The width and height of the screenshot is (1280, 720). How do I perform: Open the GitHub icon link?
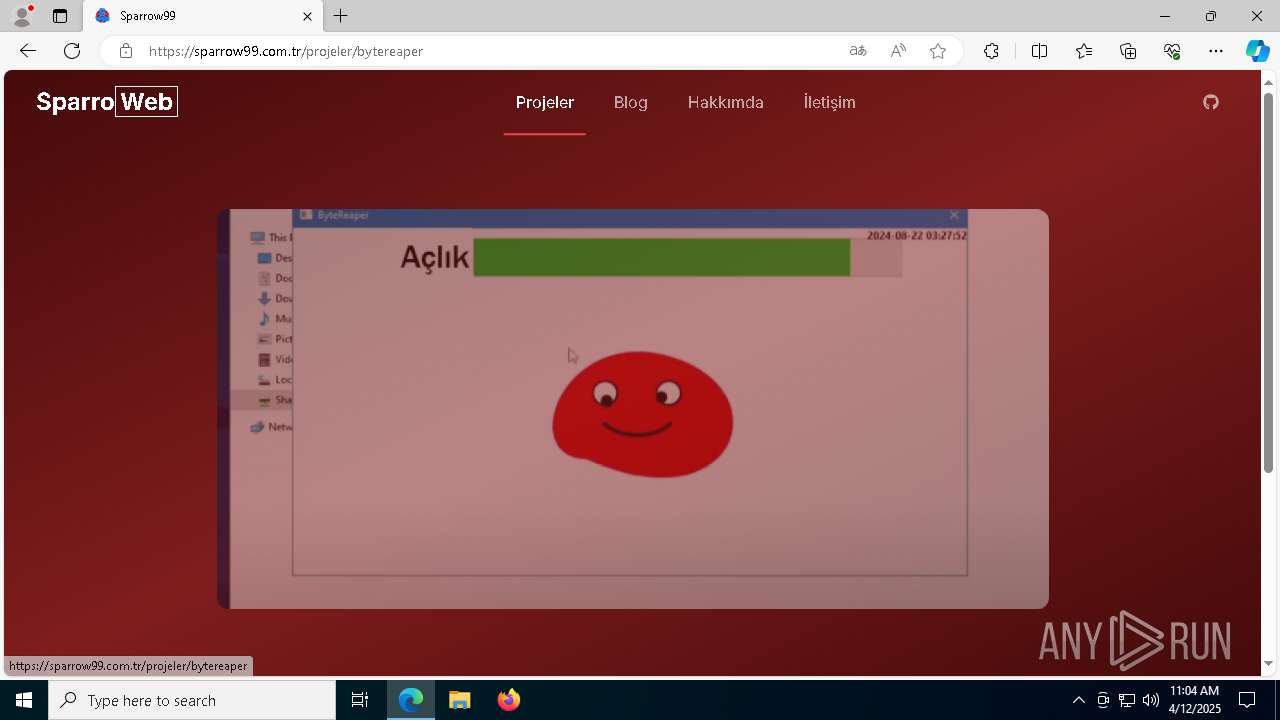1211,102
